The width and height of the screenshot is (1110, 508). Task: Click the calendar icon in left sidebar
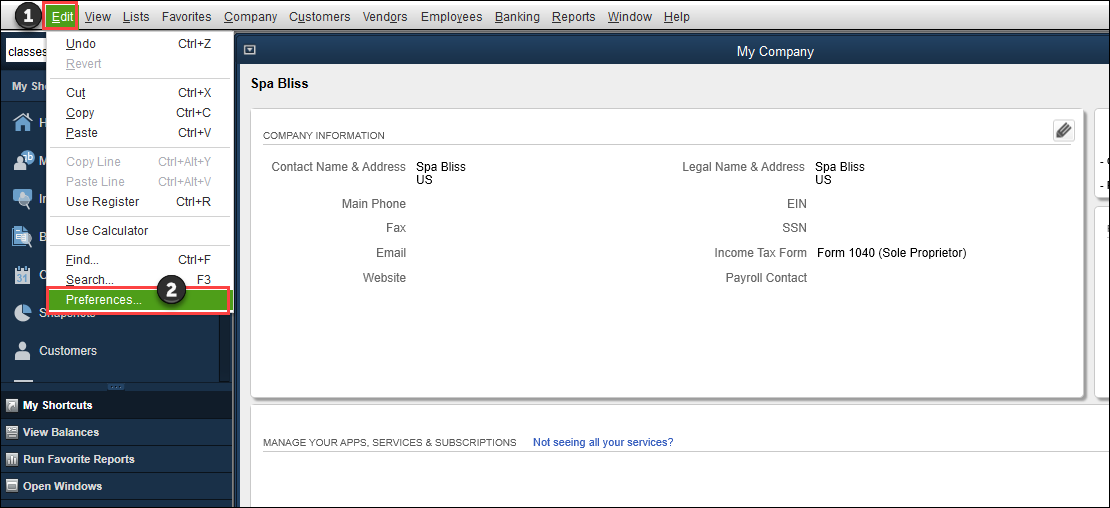[22, 275]
